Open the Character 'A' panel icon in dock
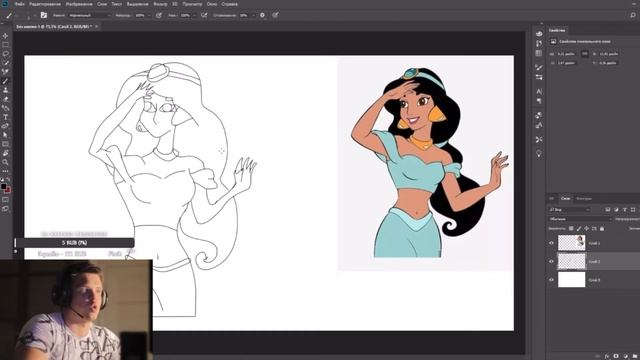Screen dimensions: 640x360 [539, 91]
